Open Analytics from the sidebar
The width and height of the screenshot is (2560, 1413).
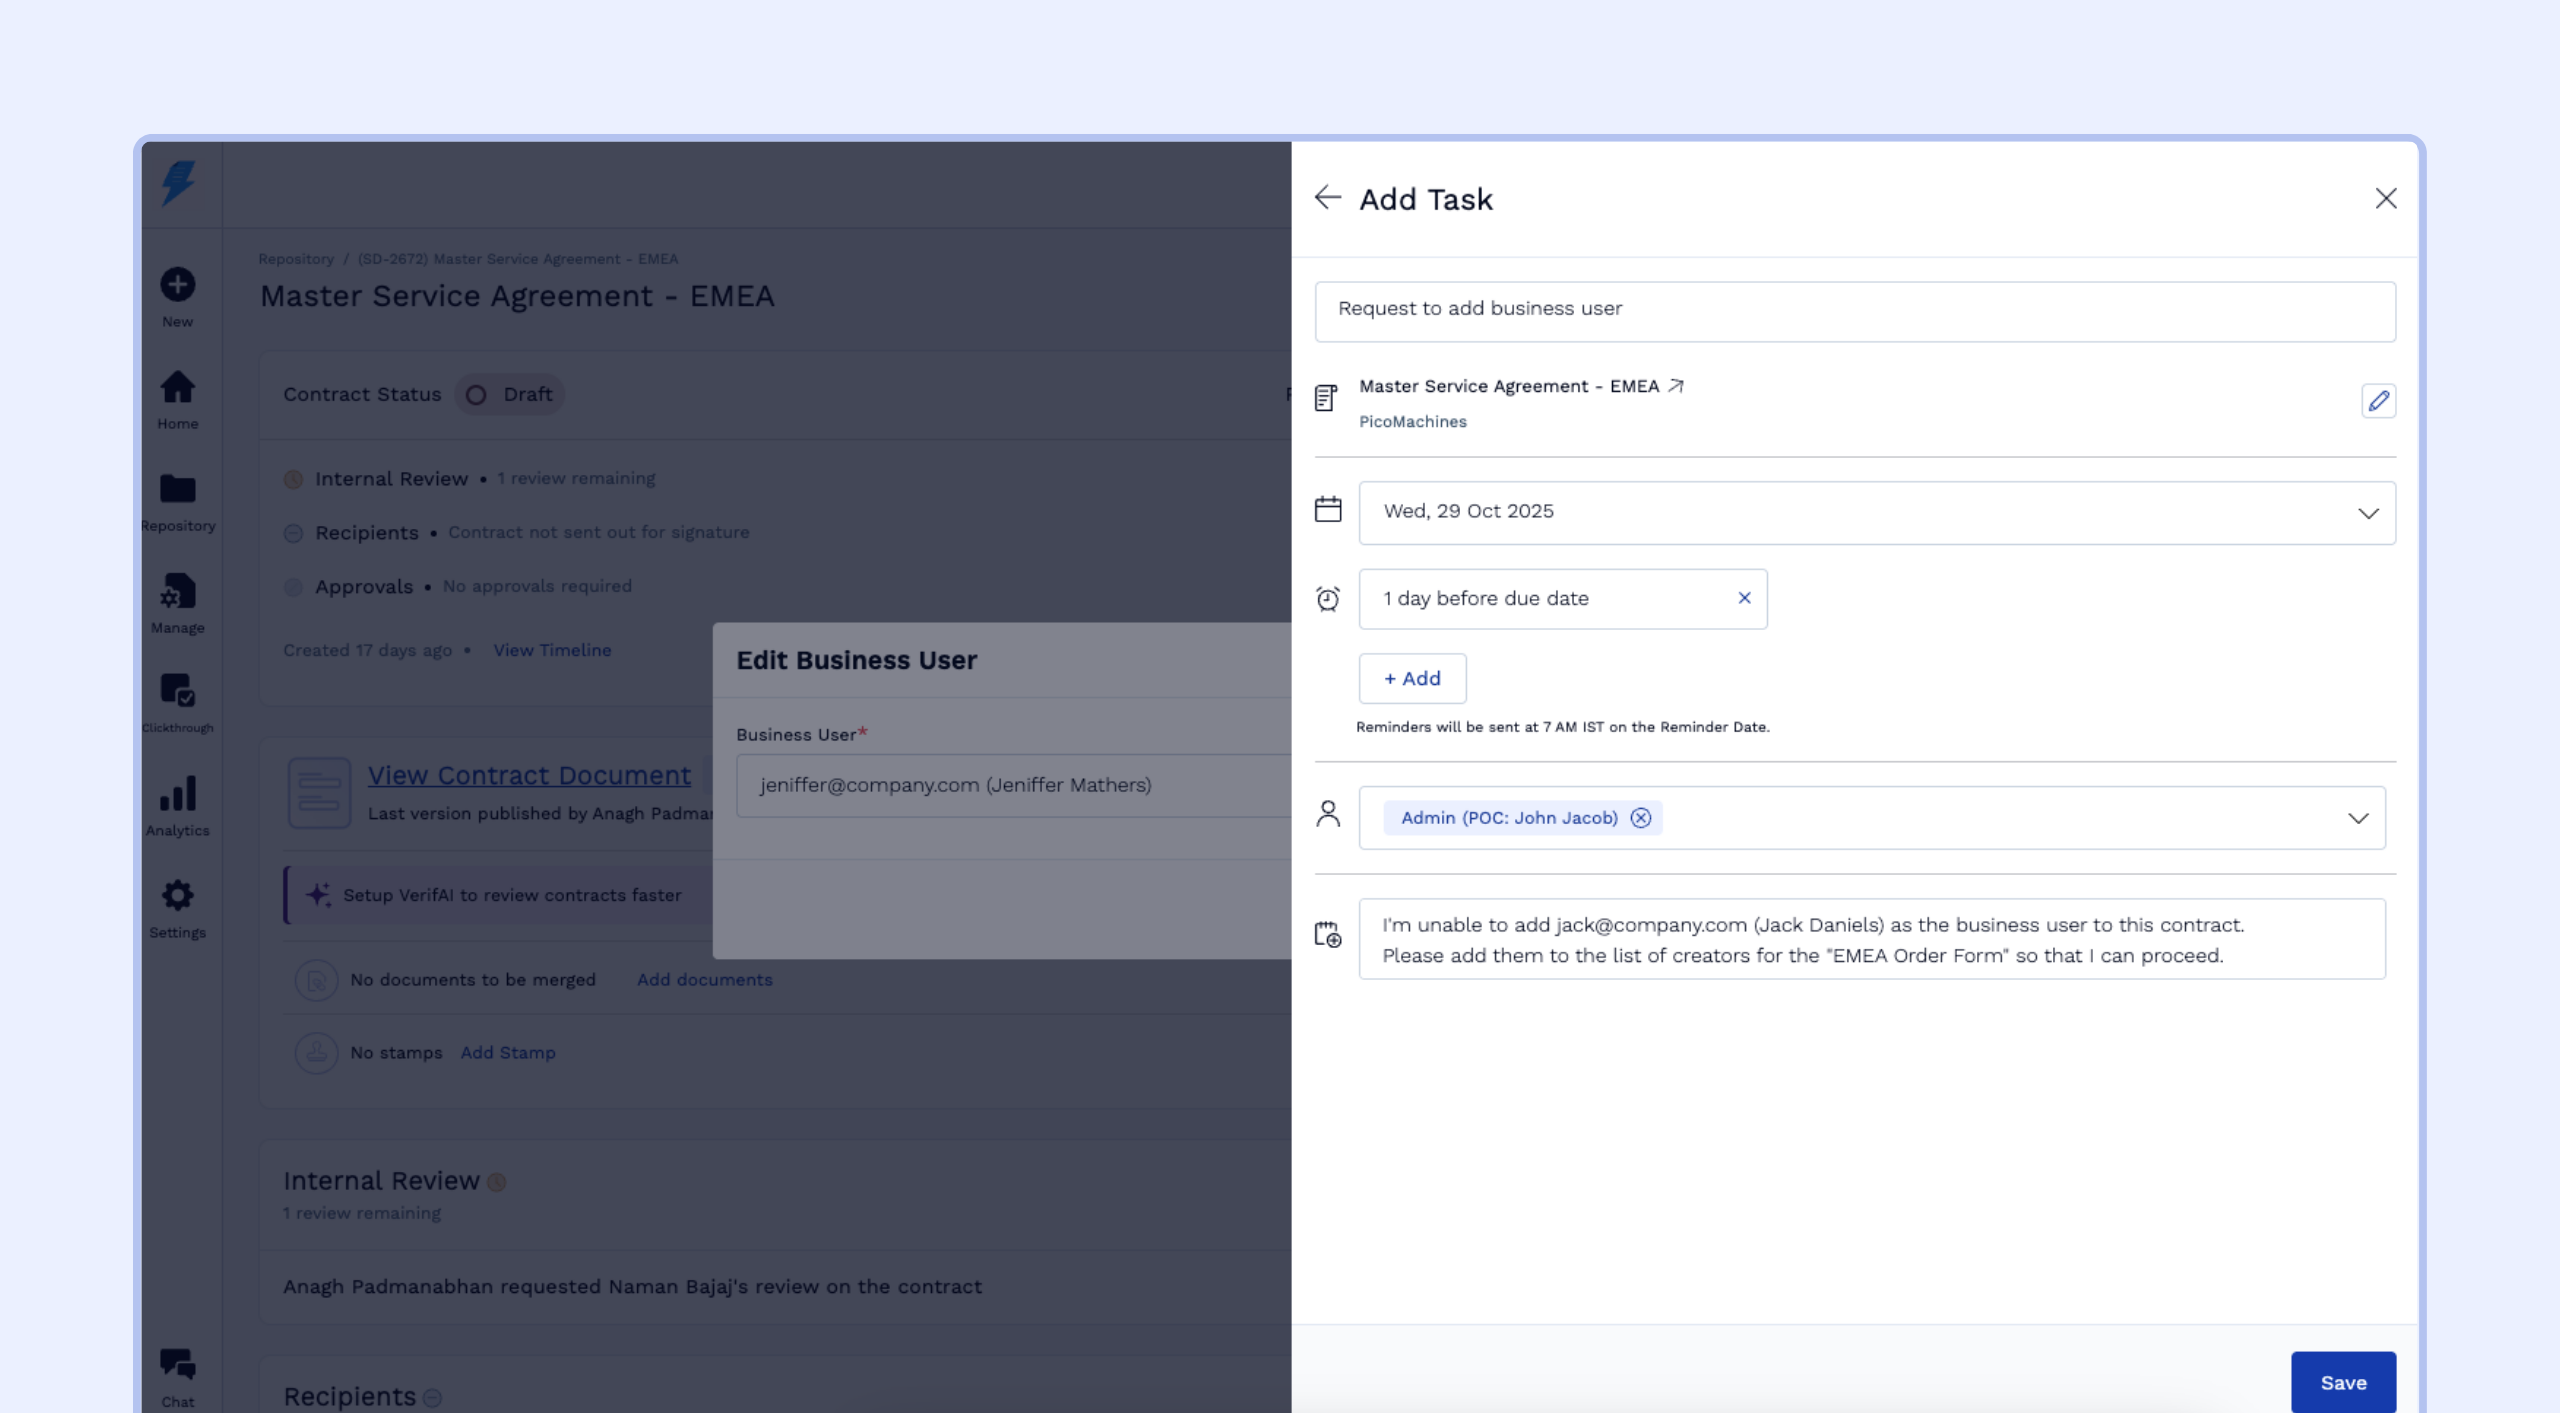(x=178, y=805)
